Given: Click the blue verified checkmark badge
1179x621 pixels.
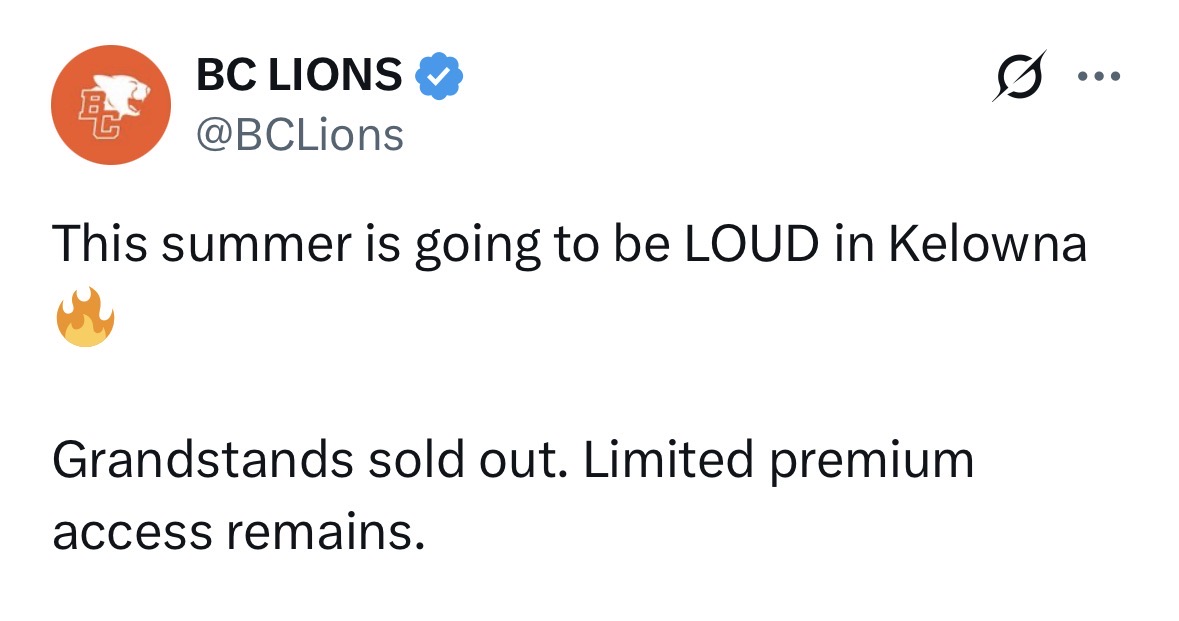Looking at the screenshot, I should pyautogui.click(x=439, y=76).
